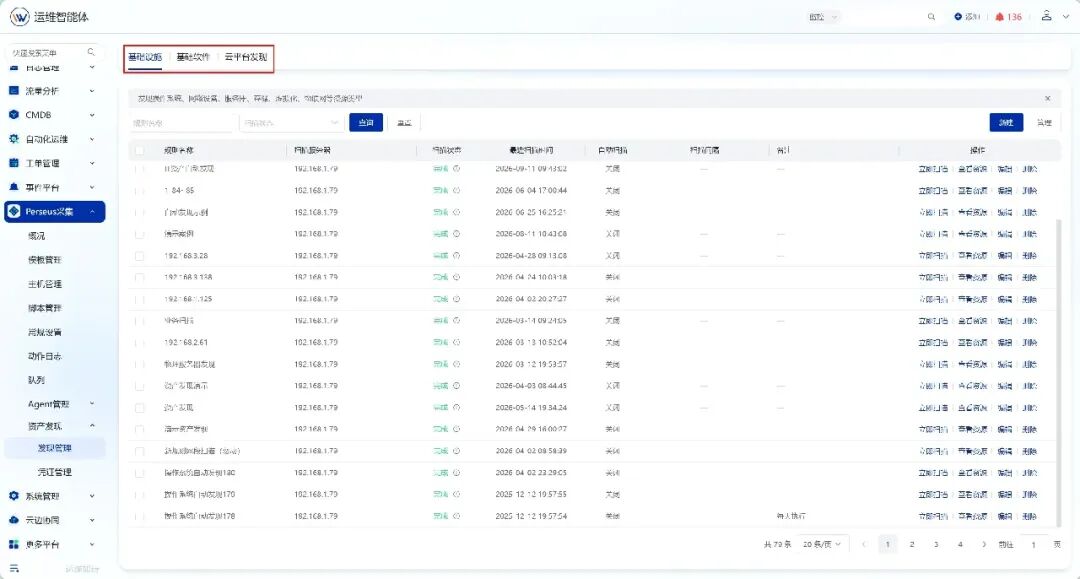Click the blue plus add icon in header
This screenshot has height=579, width=1080.
(x=957, y=17)
